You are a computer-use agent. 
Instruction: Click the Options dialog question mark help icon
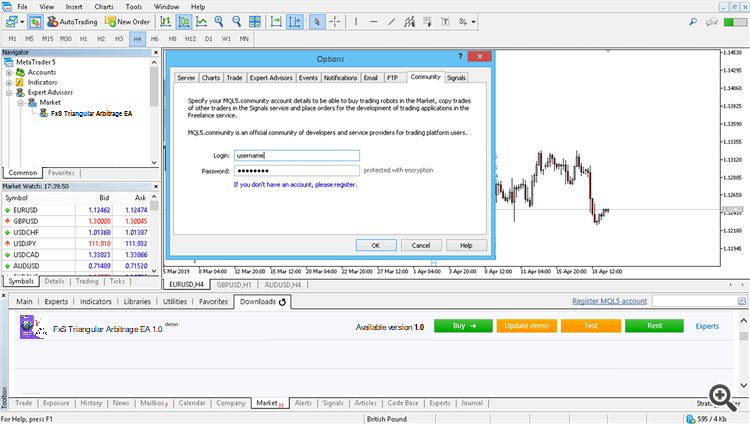460,56
